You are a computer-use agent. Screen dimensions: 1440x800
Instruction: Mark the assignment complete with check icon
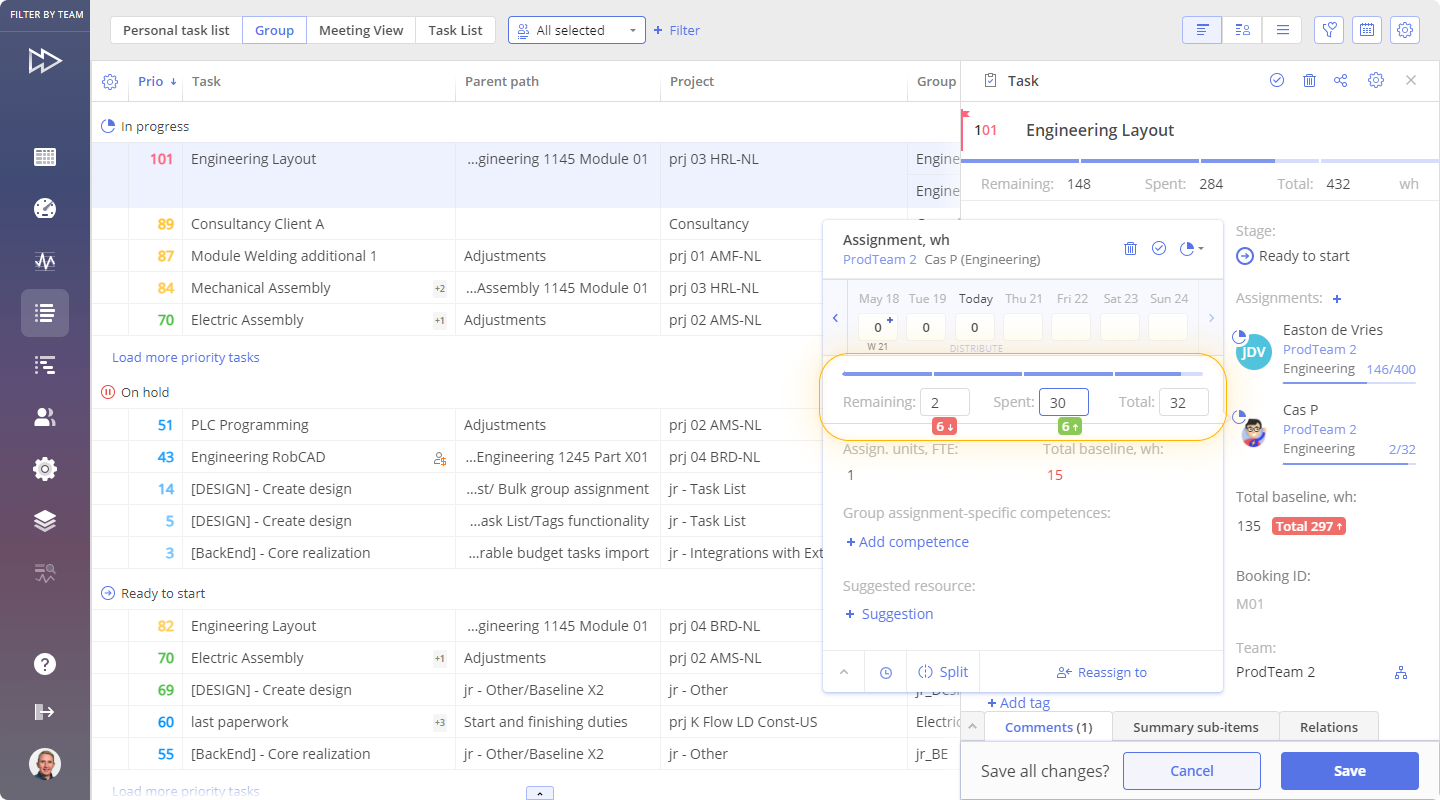(1159, 248)
